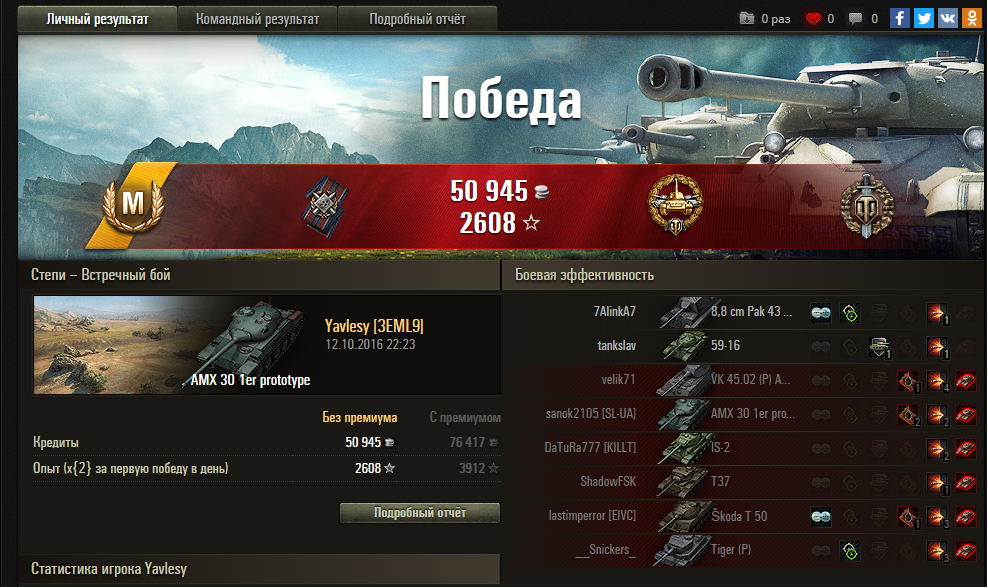Image resolution: width=988 pixels, height=588 pixels.
Task: Click the replay download count icon
Action: click(747, 18)
